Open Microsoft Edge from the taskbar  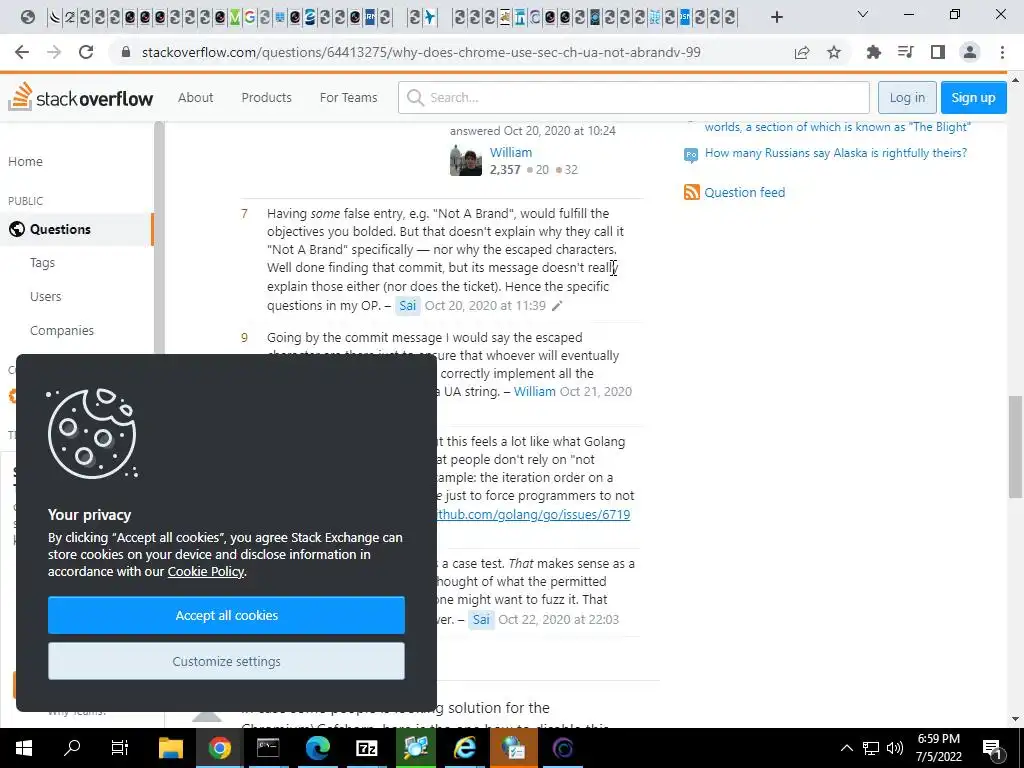coord(317,748)
